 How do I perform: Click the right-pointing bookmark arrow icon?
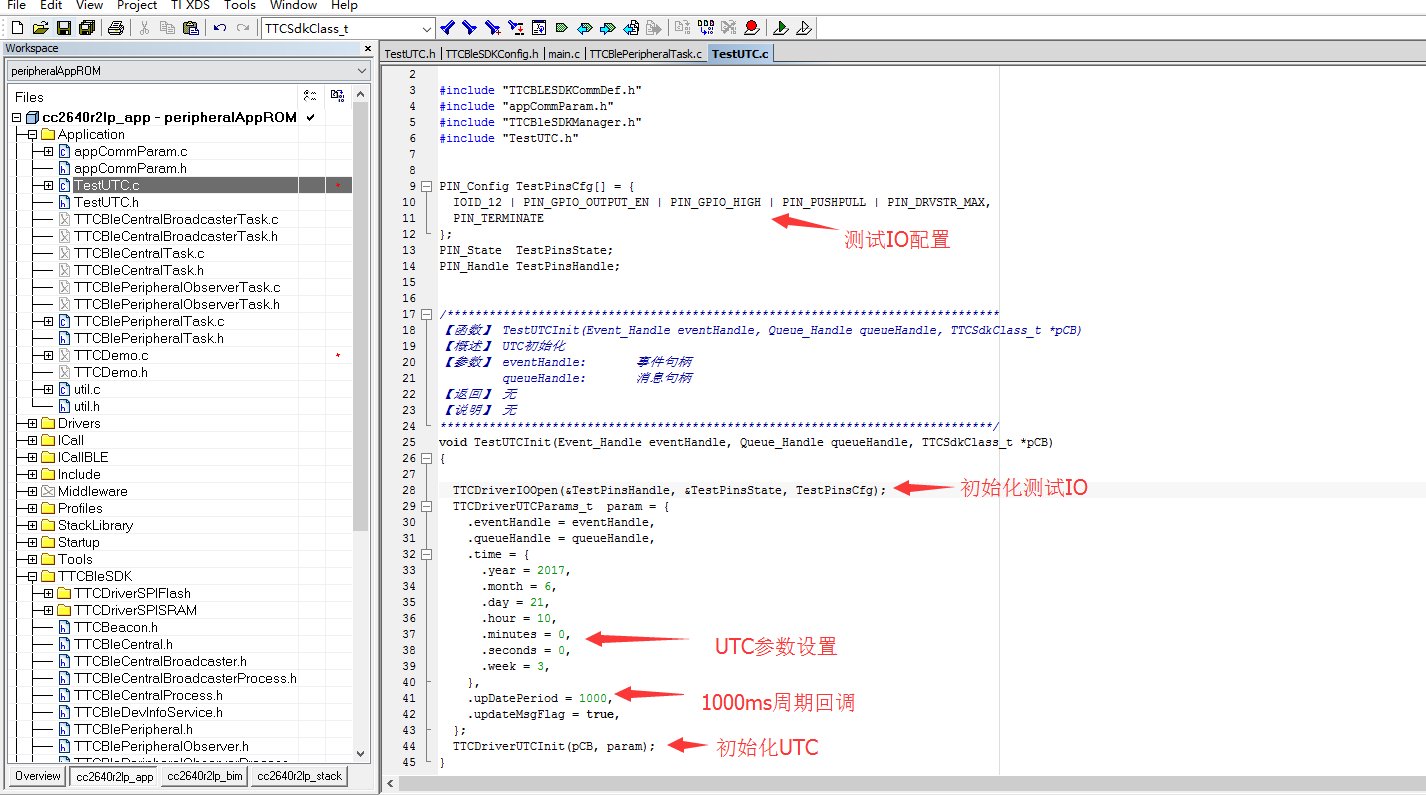608,28
